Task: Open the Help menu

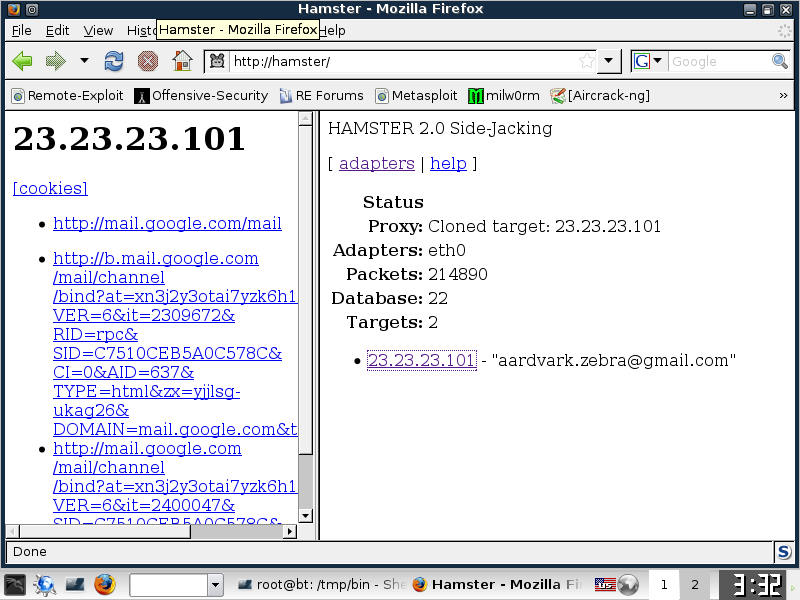Action: pyautogui.click(x=332, y=31)
